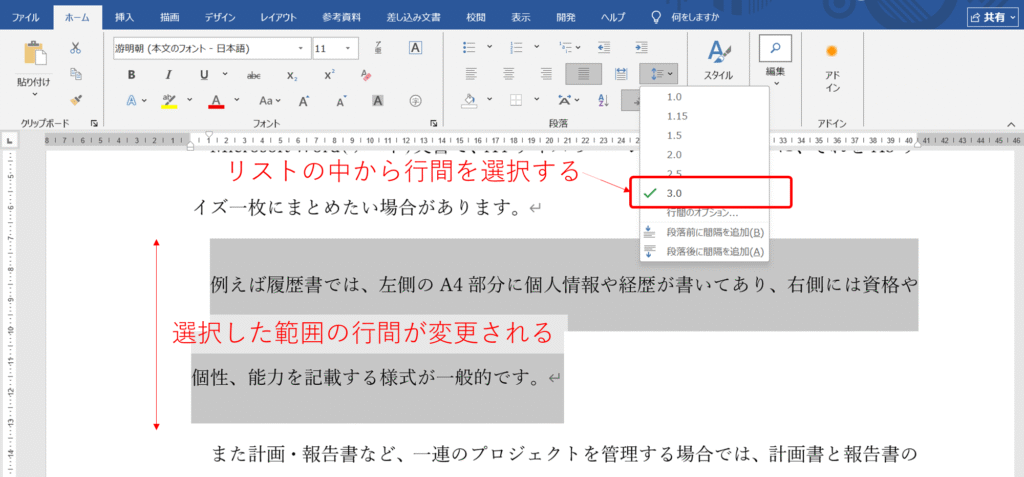Apply strikethrough to the selected text

pyautogui.click(x=253, y=74)
